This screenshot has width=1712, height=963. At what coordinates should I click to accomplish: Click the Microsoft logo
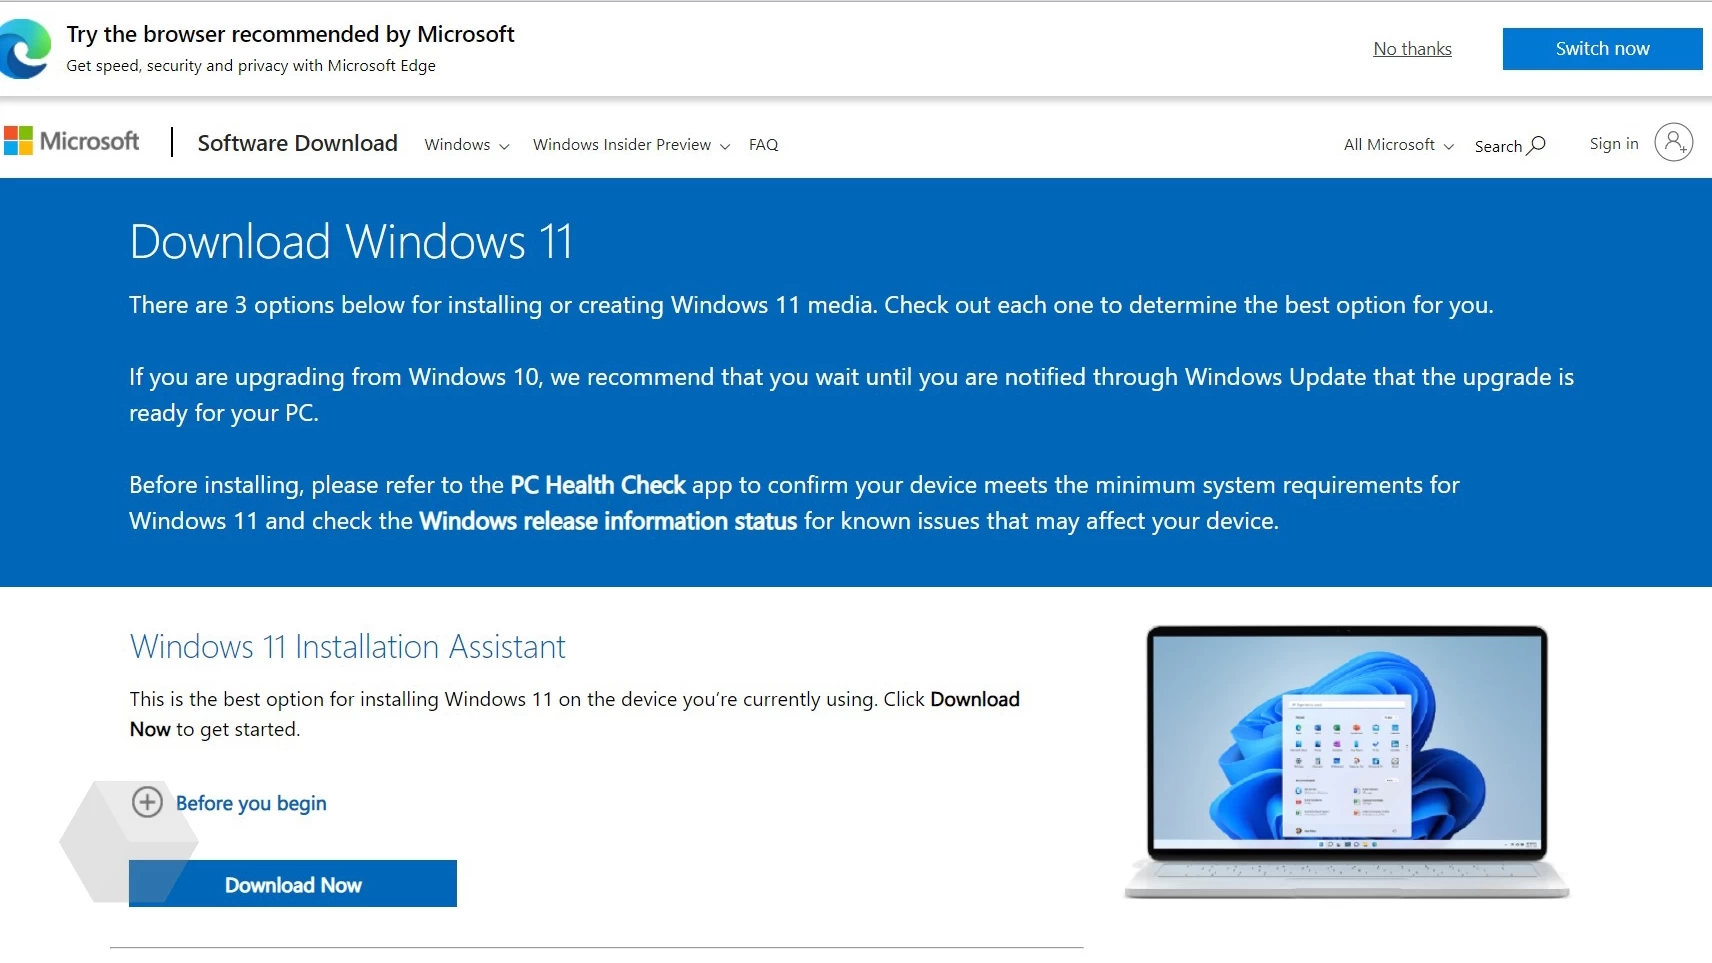click(x=72, y=141)
